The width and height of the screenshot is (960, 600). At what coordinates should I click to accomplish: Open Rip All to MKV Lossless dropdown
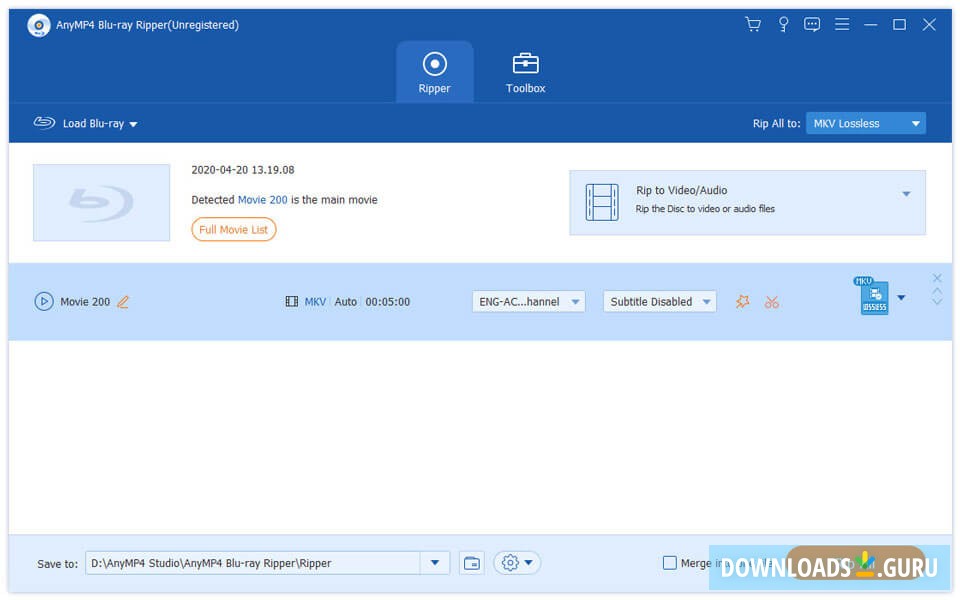(865, 123)
